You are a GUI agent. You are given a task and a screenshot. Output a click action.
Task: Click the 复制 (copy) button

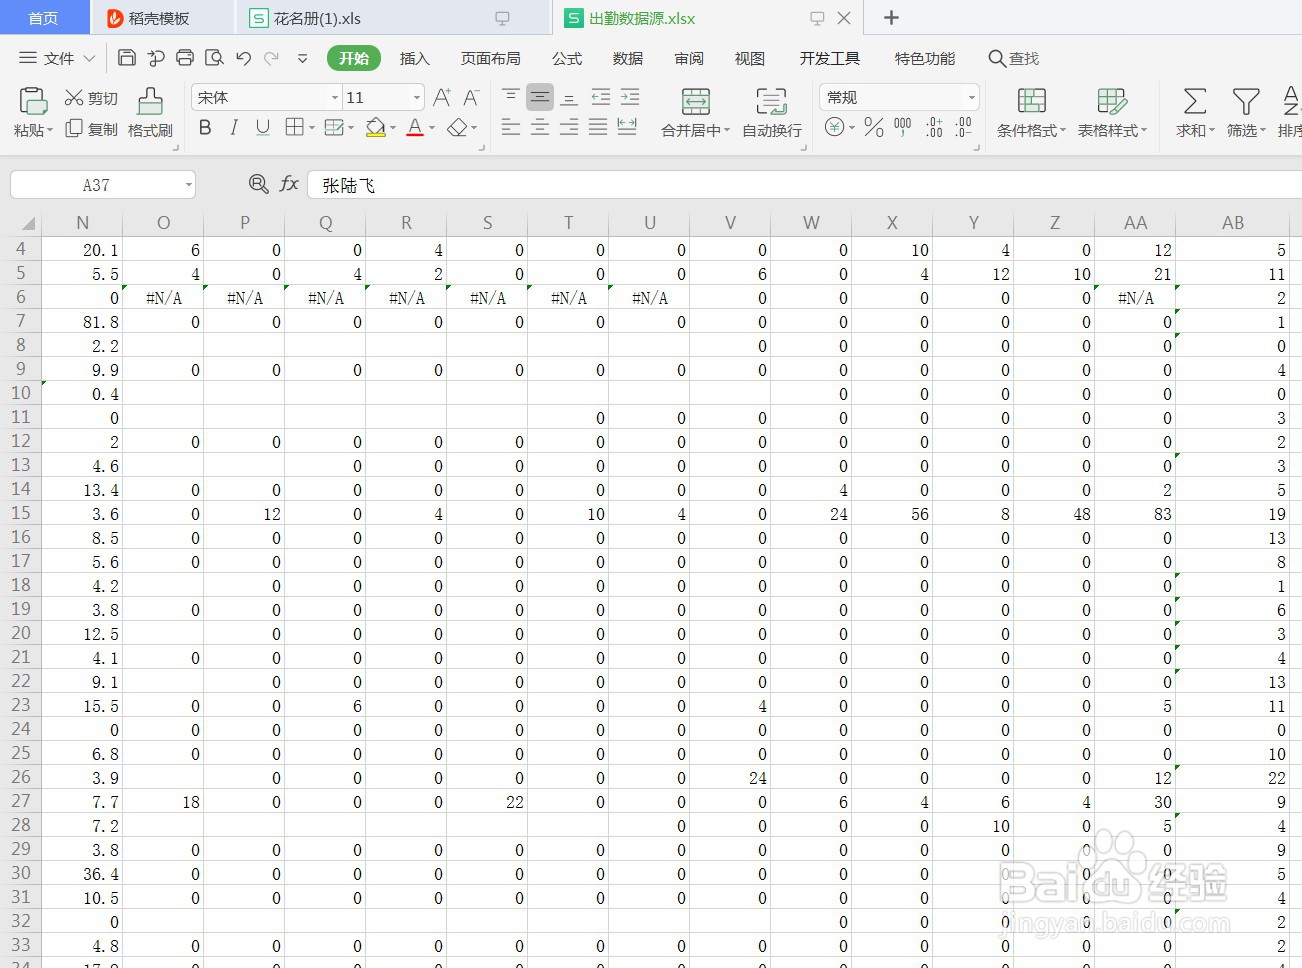pos(90,128)
